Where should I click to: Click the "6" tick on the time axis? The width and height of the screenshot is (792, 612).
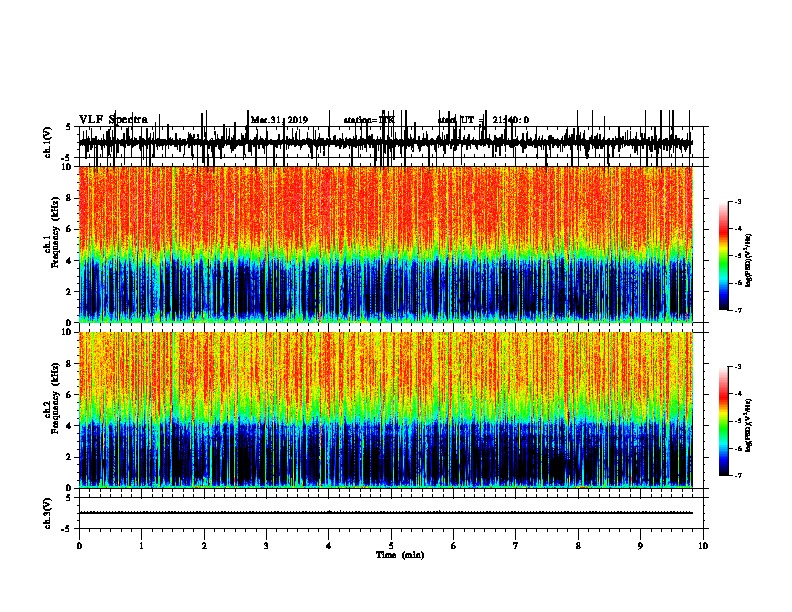coord(454,546)
